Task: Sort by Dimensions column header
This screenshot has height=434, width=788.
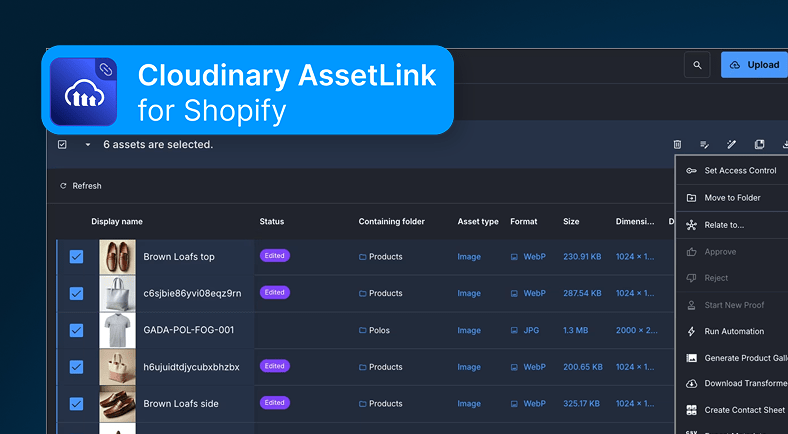Action: 635,222
